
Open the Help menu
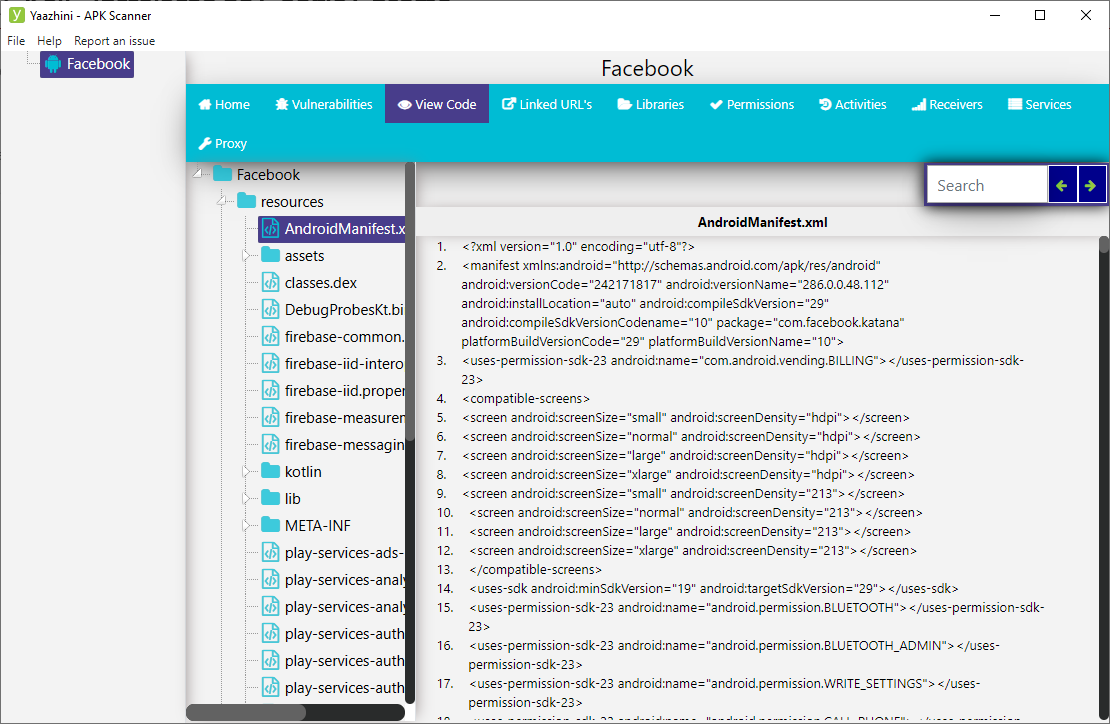(50, 41)
